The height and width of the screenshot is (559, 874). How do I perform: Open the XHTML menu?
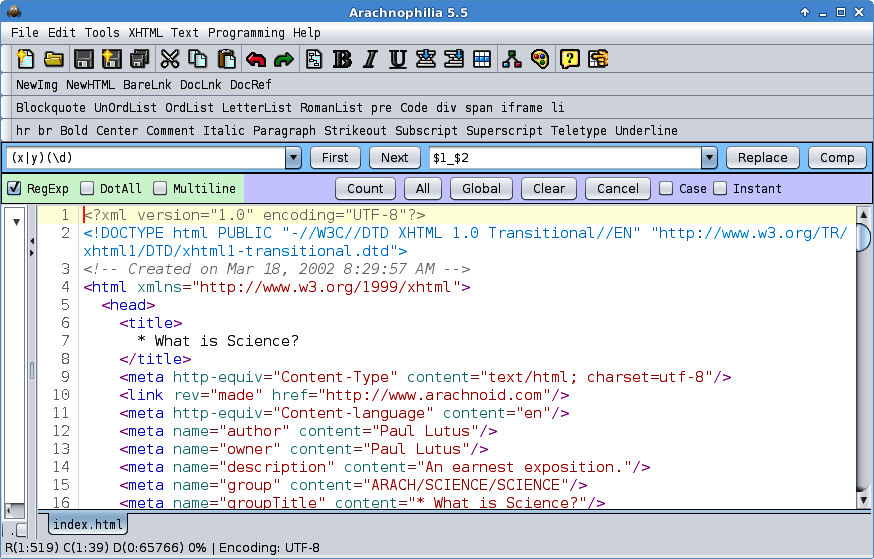coord(145,33)
